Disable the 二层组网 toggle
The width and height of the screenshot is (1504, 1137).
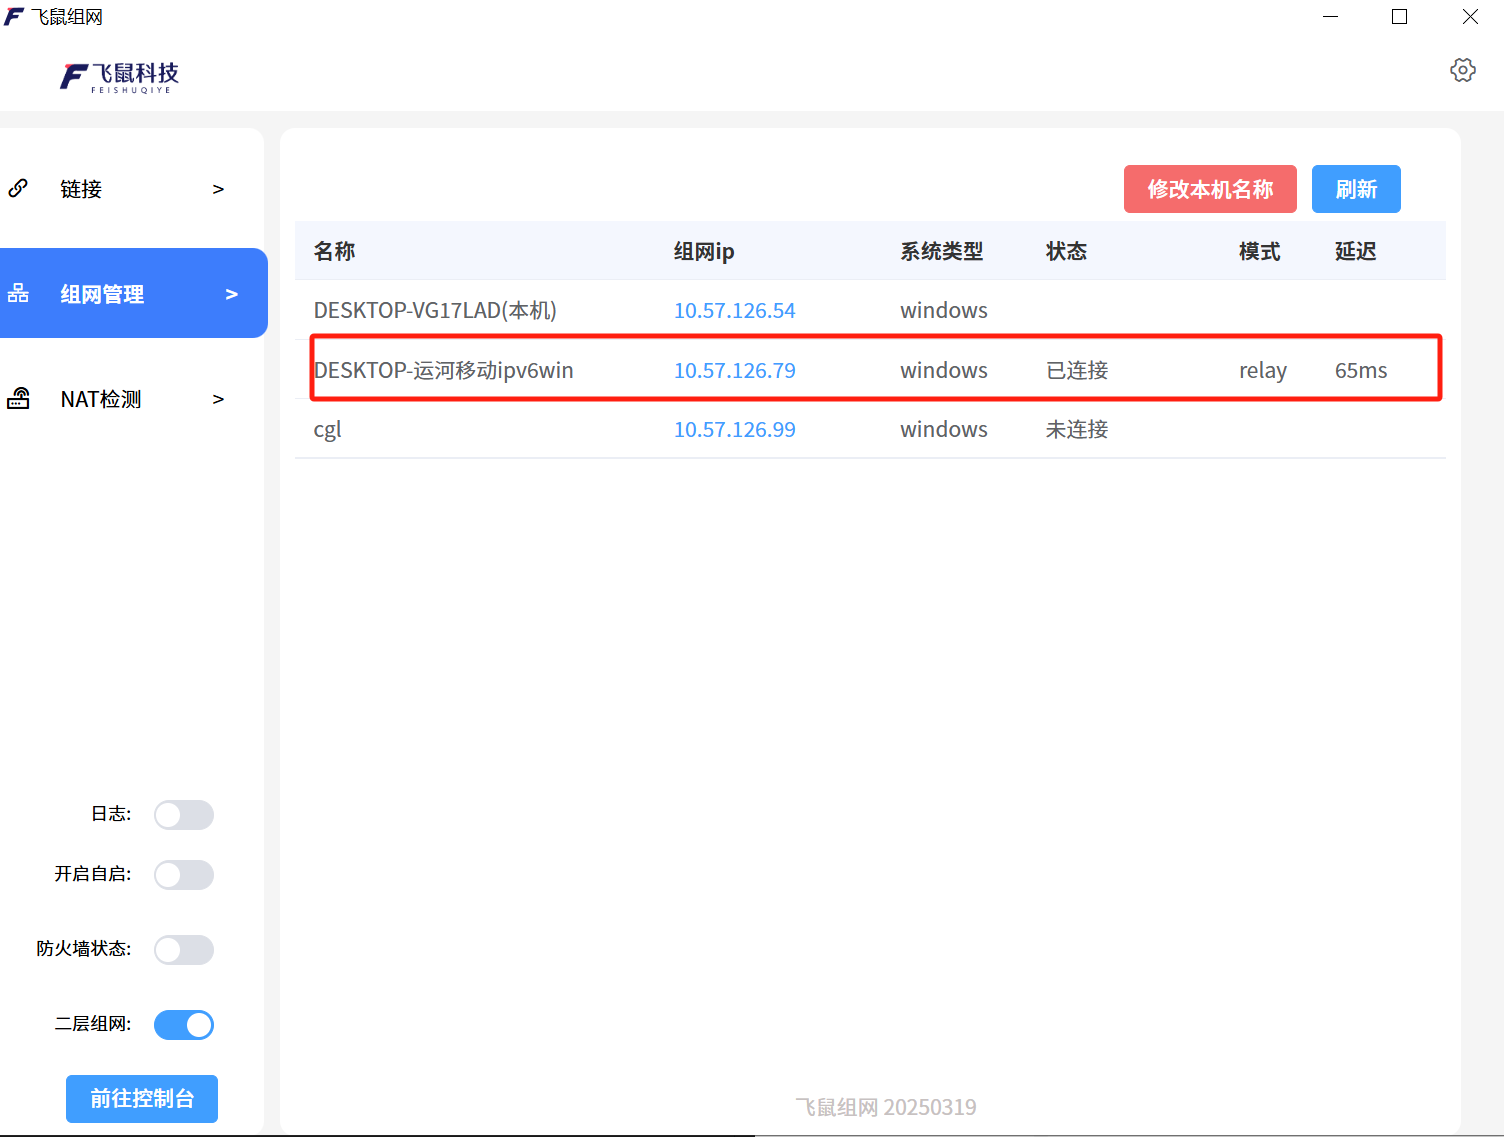[184, 1025]
